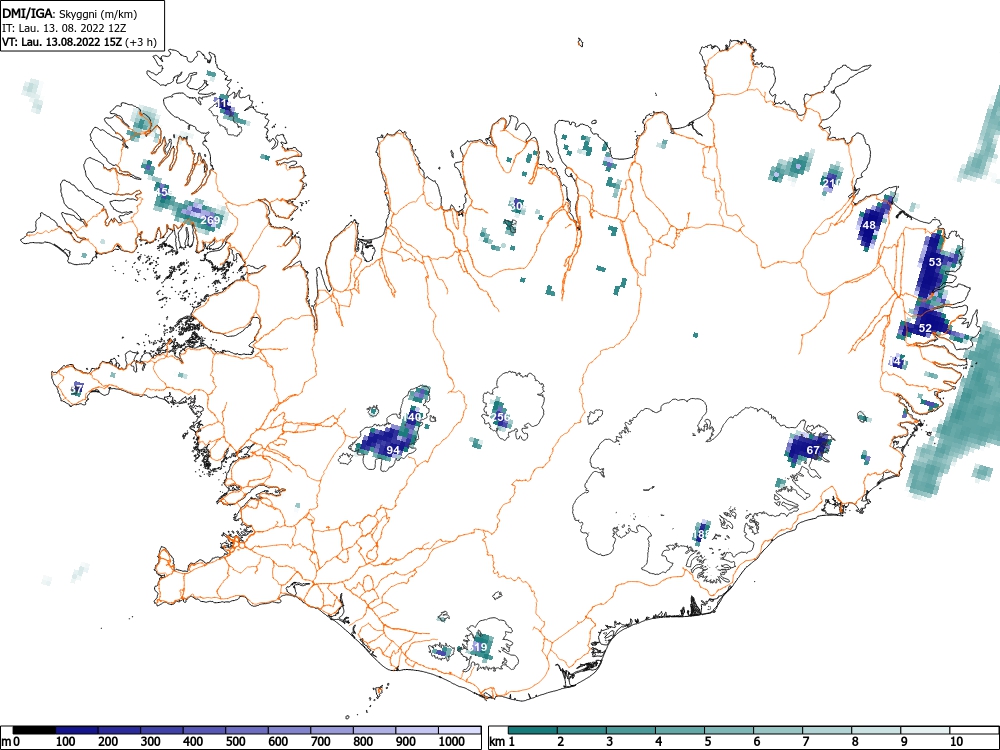Viewport: 1000px width, 750px height.
Task: Click the "1000" metre legend label
Action: pyautogui.click(x=452, y=742)
